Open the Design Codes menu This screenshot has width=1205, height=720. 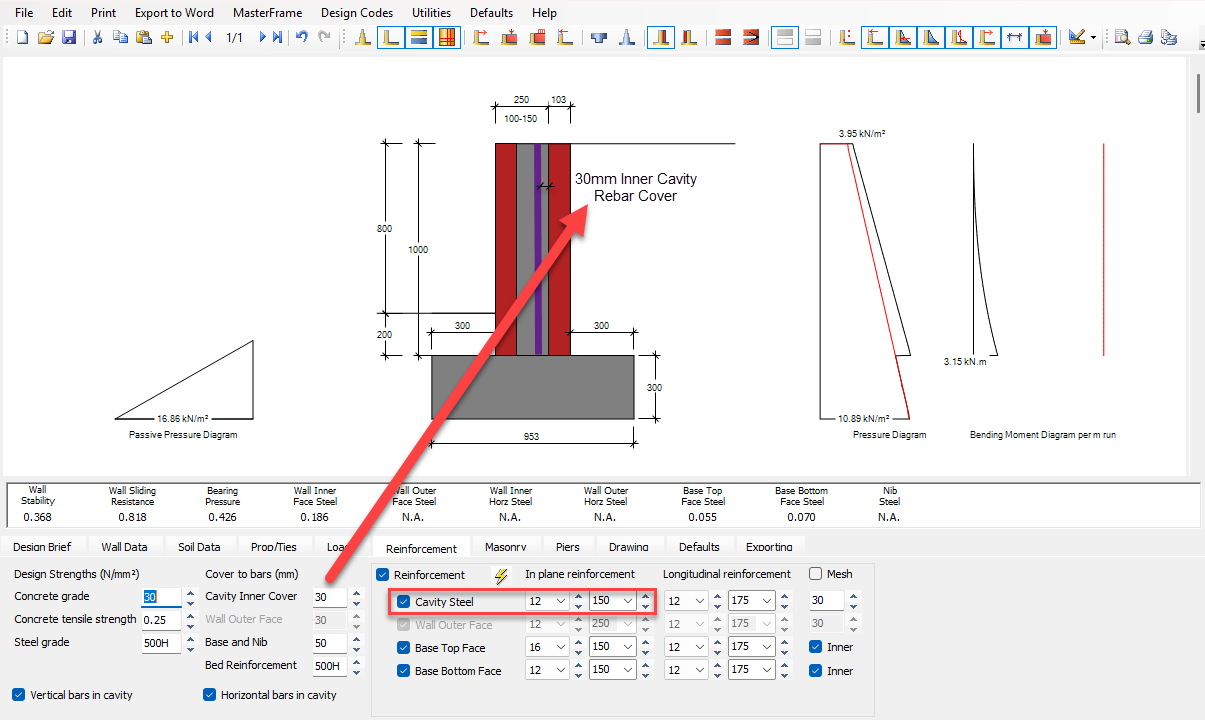pyautogui.click(x=356, y=13)
